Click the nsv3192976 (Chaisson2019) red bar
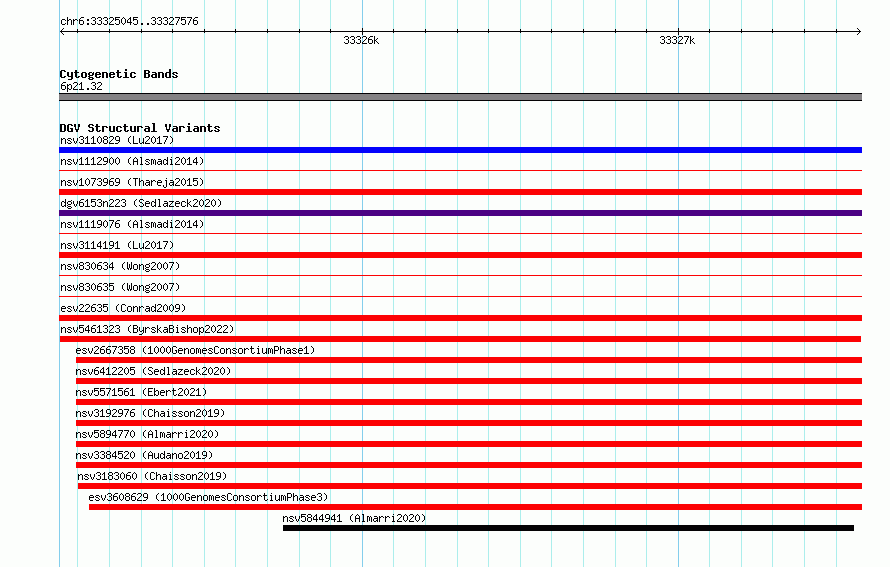 (469, 423)
